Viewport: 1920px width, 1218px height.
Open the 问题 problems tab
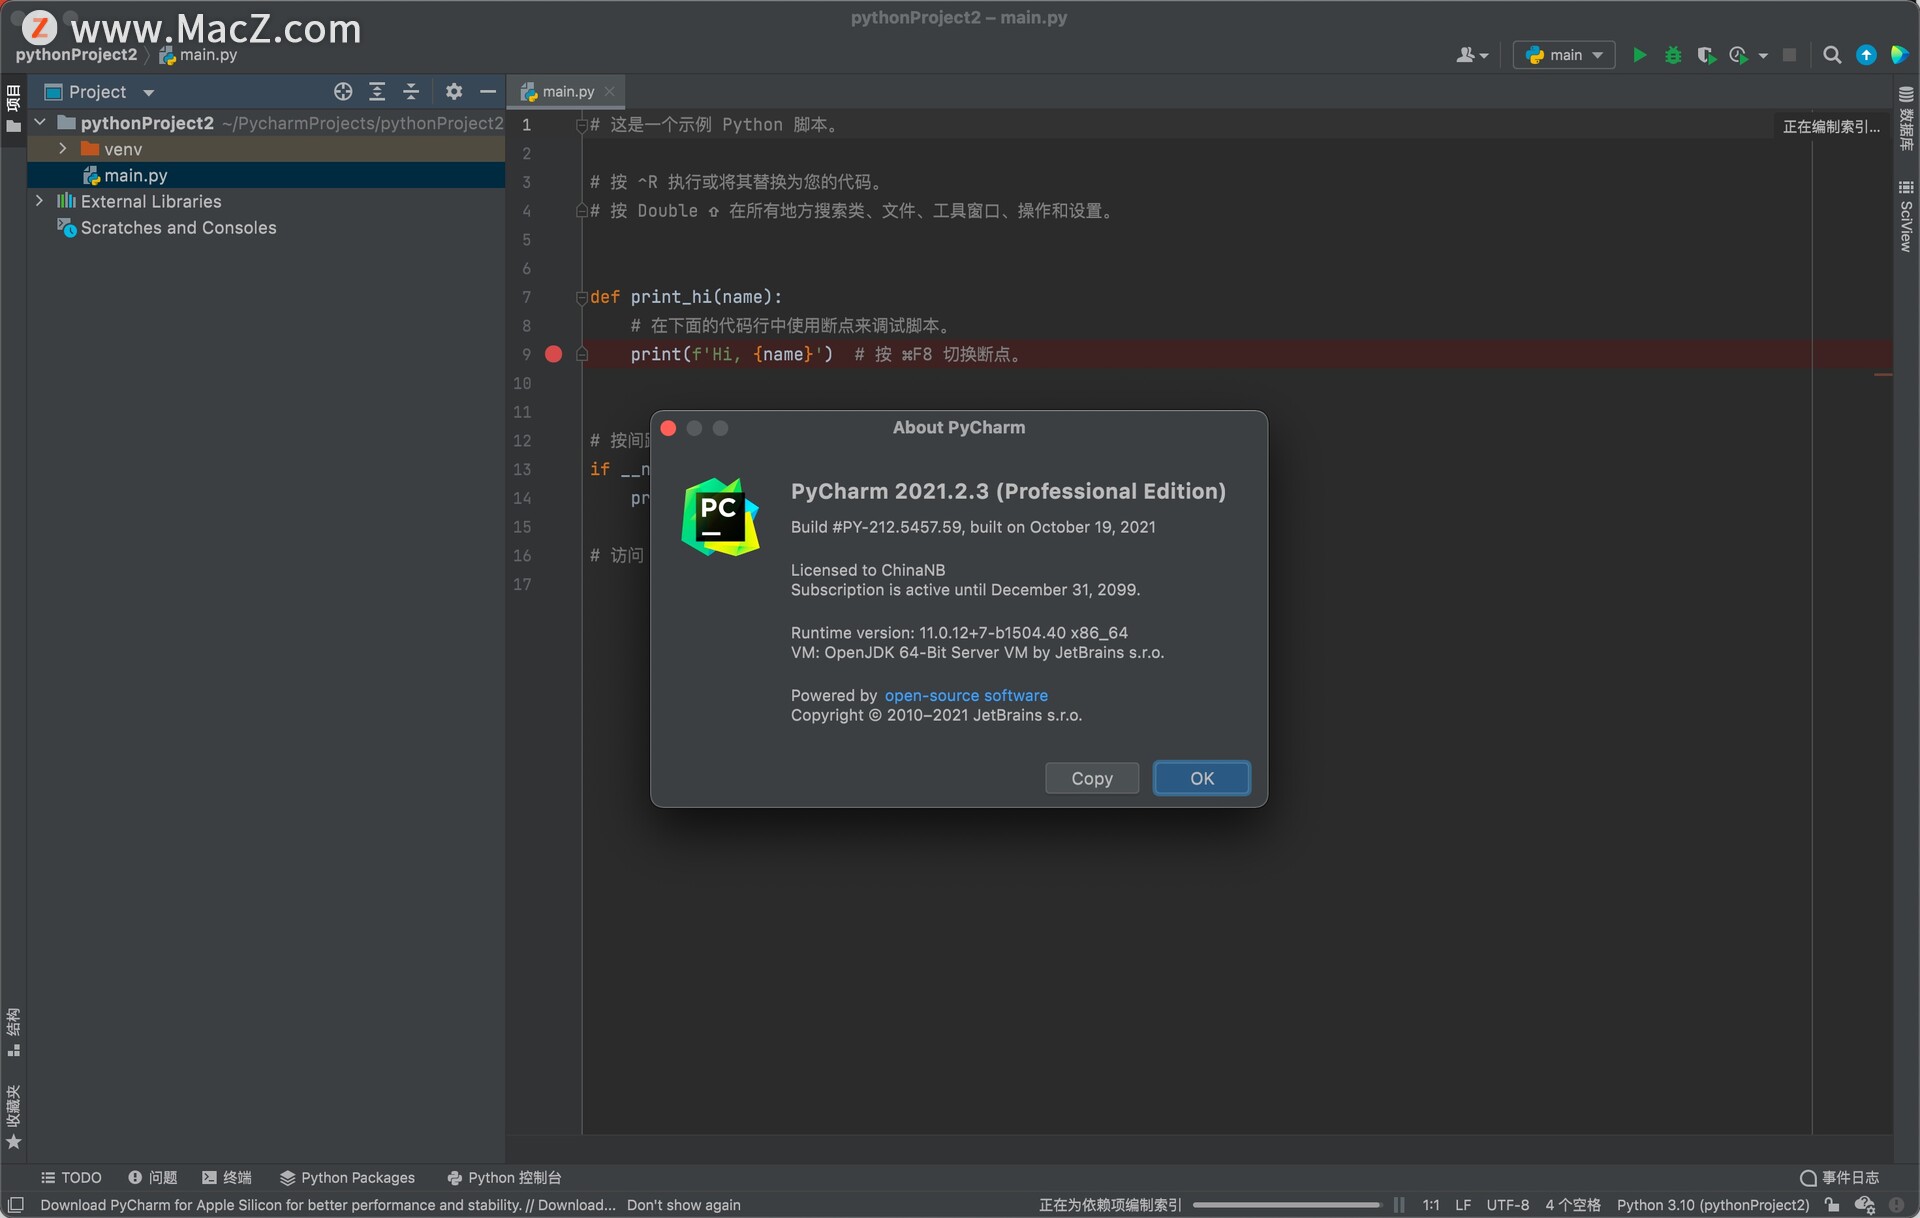click(x=153, y=1178)
